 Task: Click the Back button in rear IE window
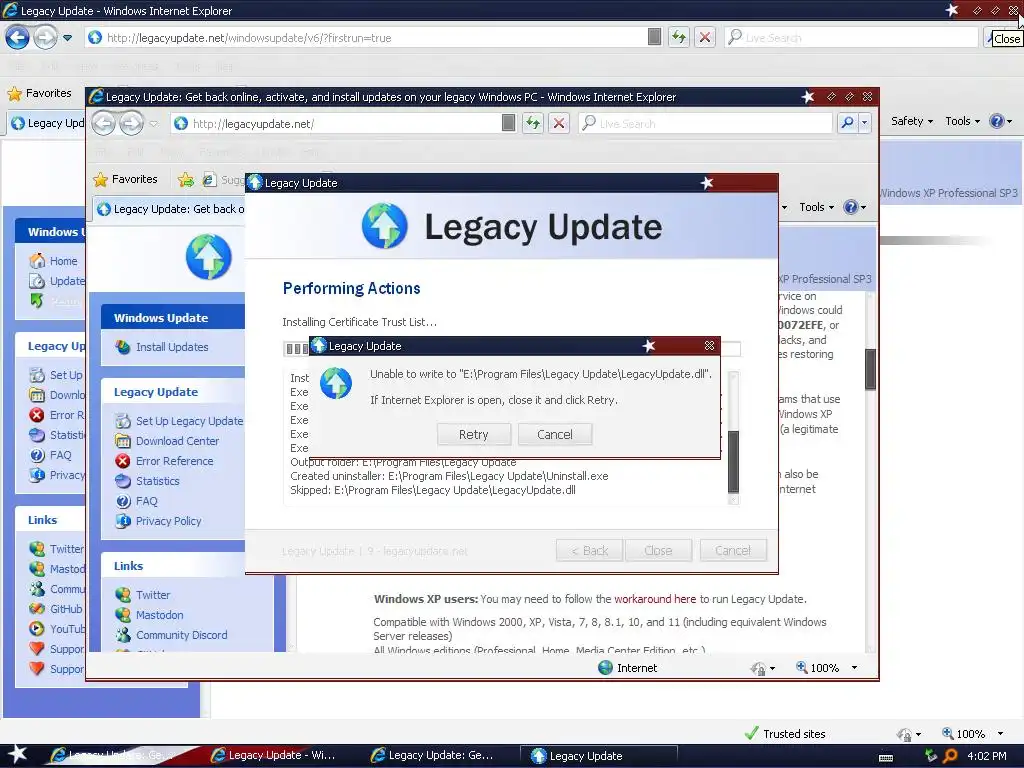[x=17, y=37]
